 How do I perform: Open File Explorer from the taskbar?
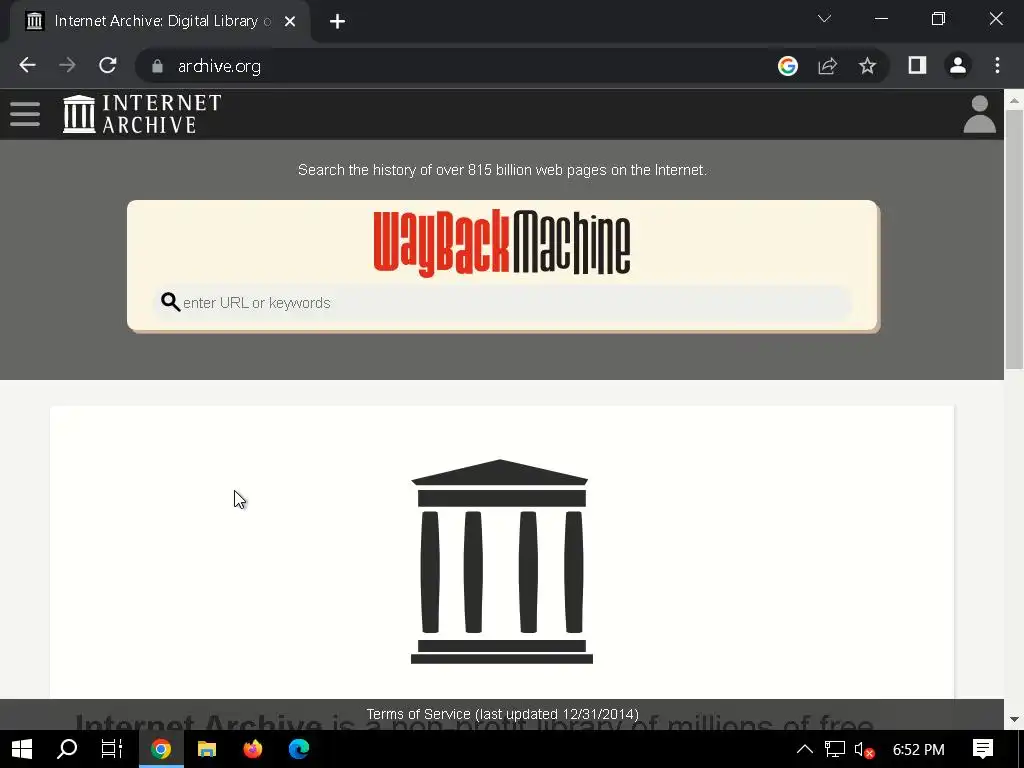(x=207, y=749)
